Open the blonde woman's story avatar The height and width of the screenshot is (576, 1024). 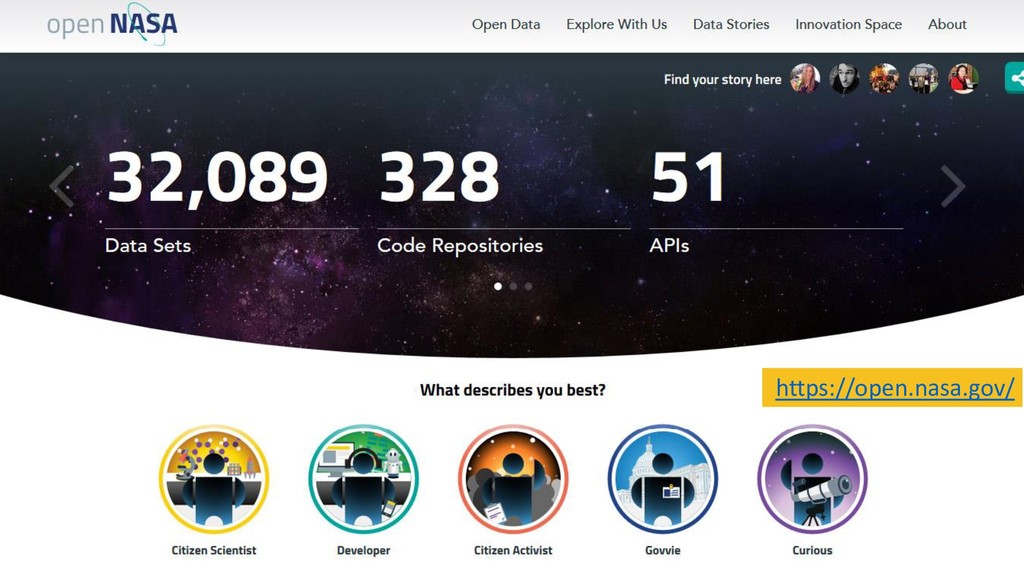point(805,79)
